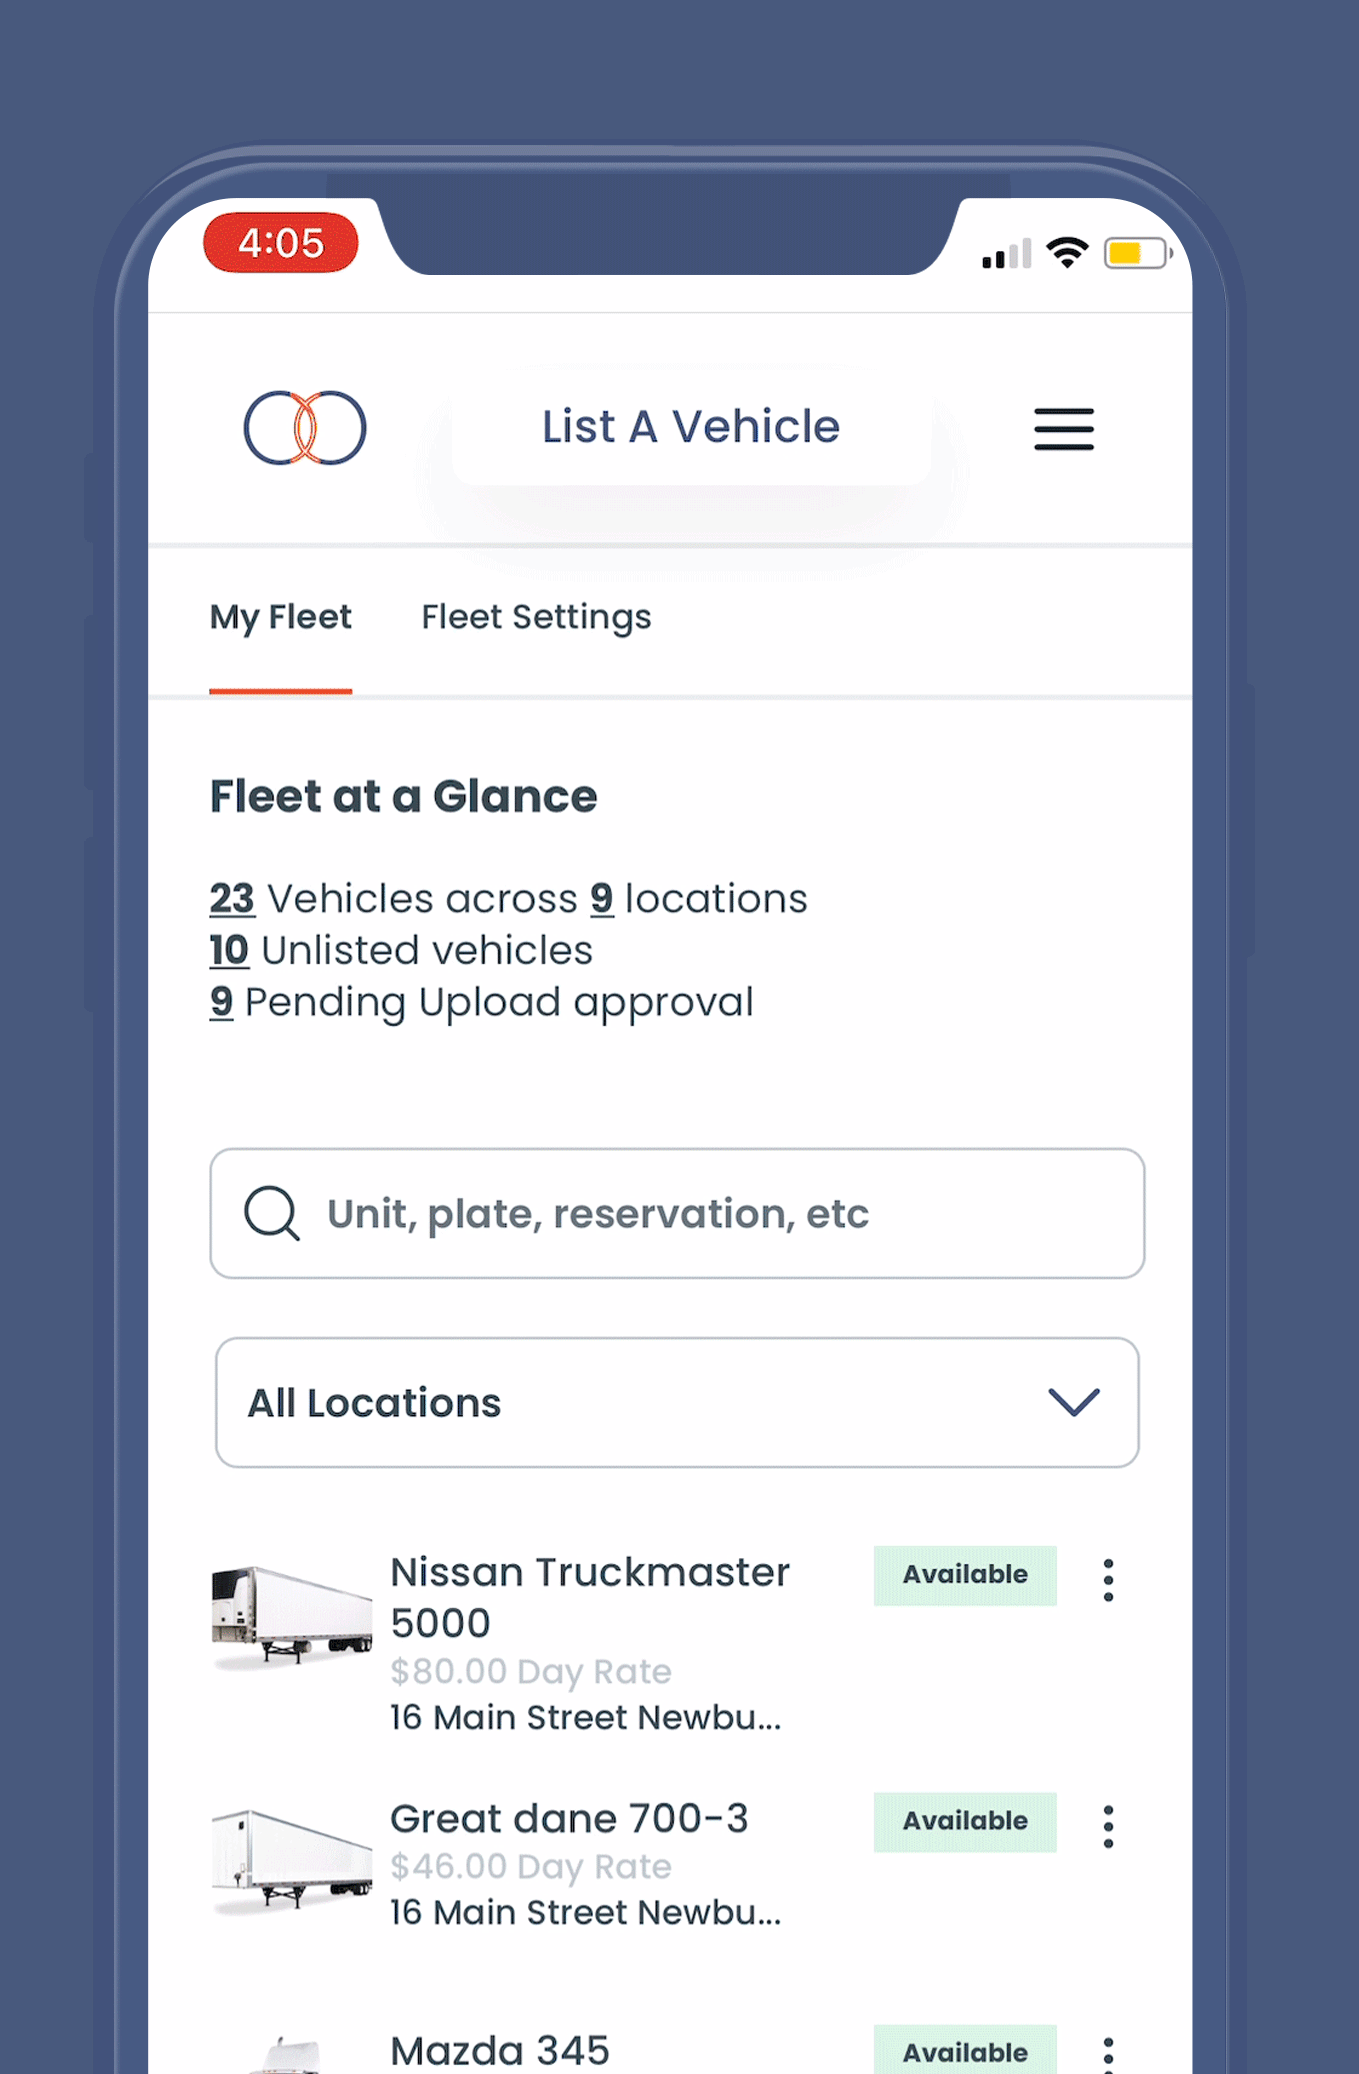Switch to the Fleet Settings tab
This screenshot has height=2074, width=1359.
click(x=536, y=618)
